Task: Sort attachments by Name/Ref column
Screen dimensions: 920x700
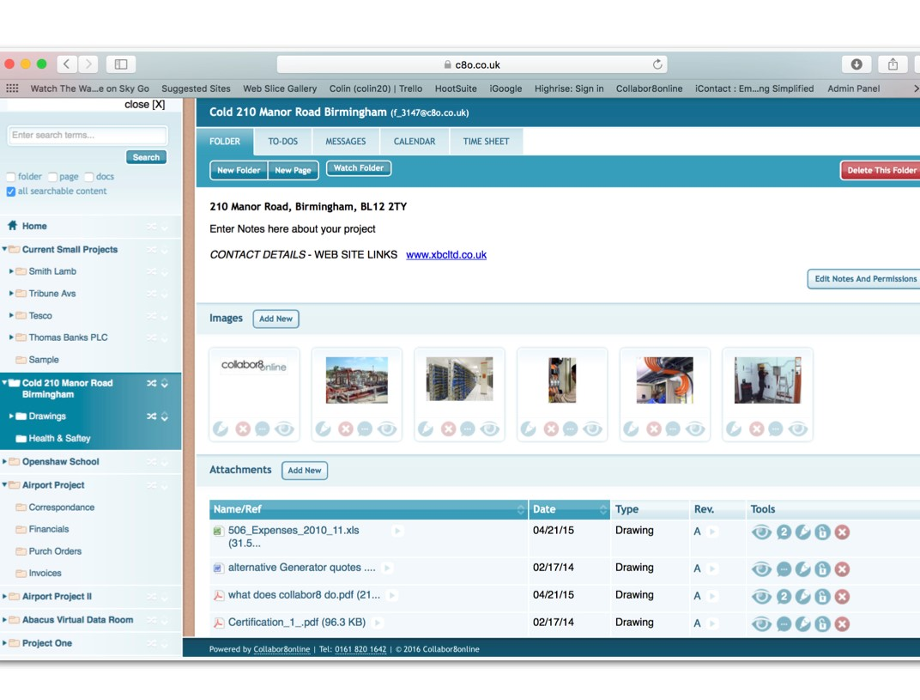Action: pyautogui.click(x=368, y=509)
